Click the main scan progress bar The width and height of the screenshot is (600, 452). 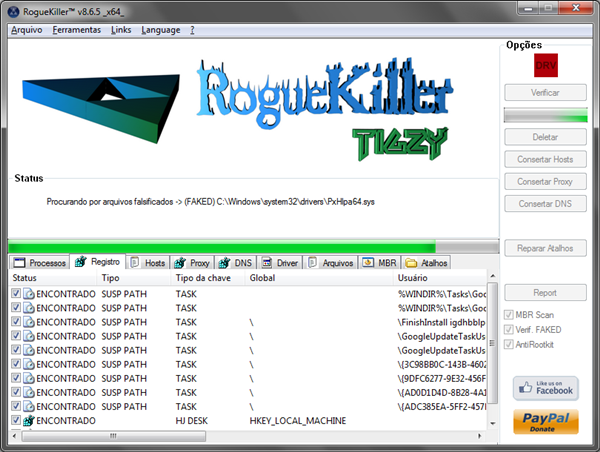(253, 246)
